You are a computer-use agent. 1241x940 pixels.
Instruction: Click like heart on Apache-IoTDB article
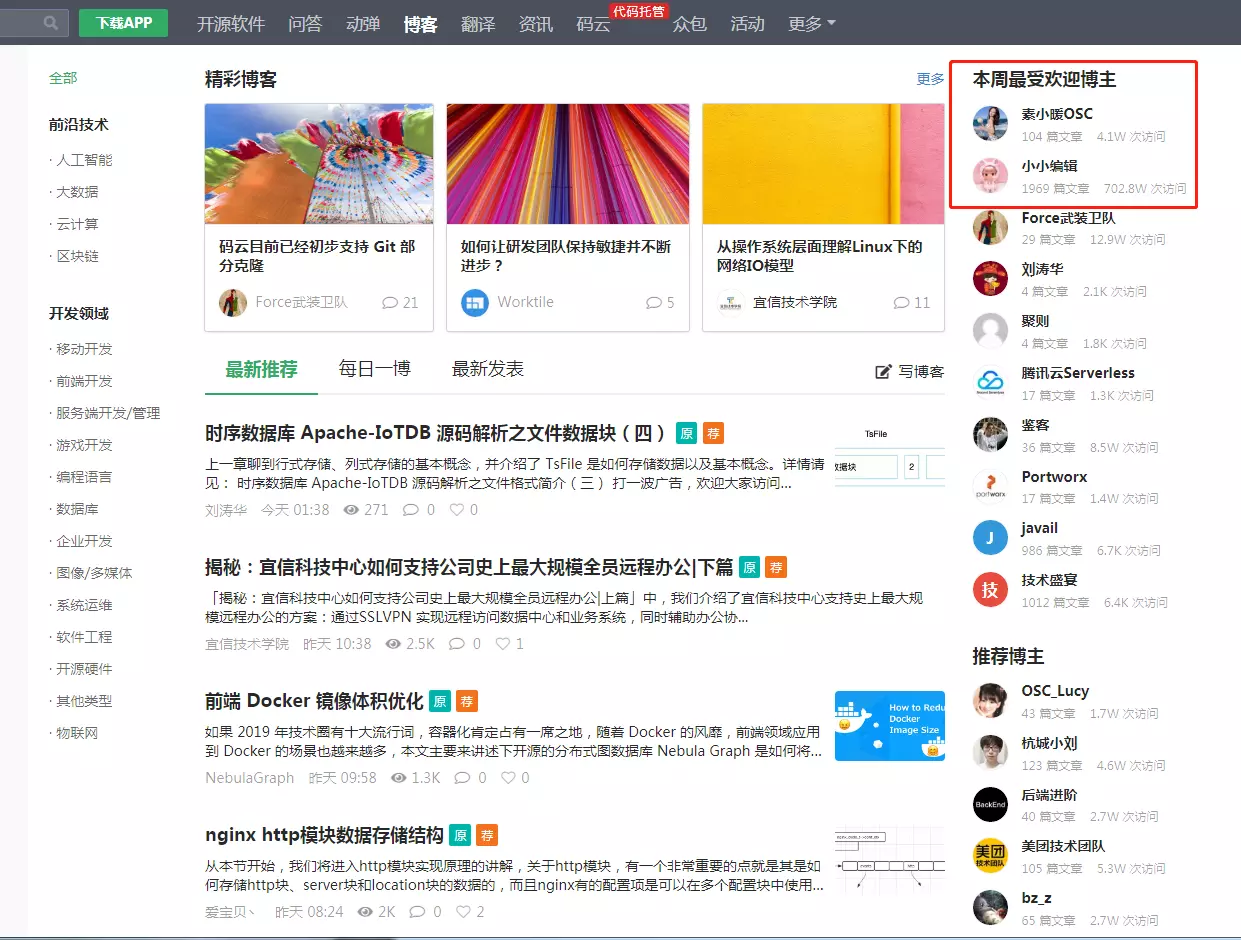(457, 510)
